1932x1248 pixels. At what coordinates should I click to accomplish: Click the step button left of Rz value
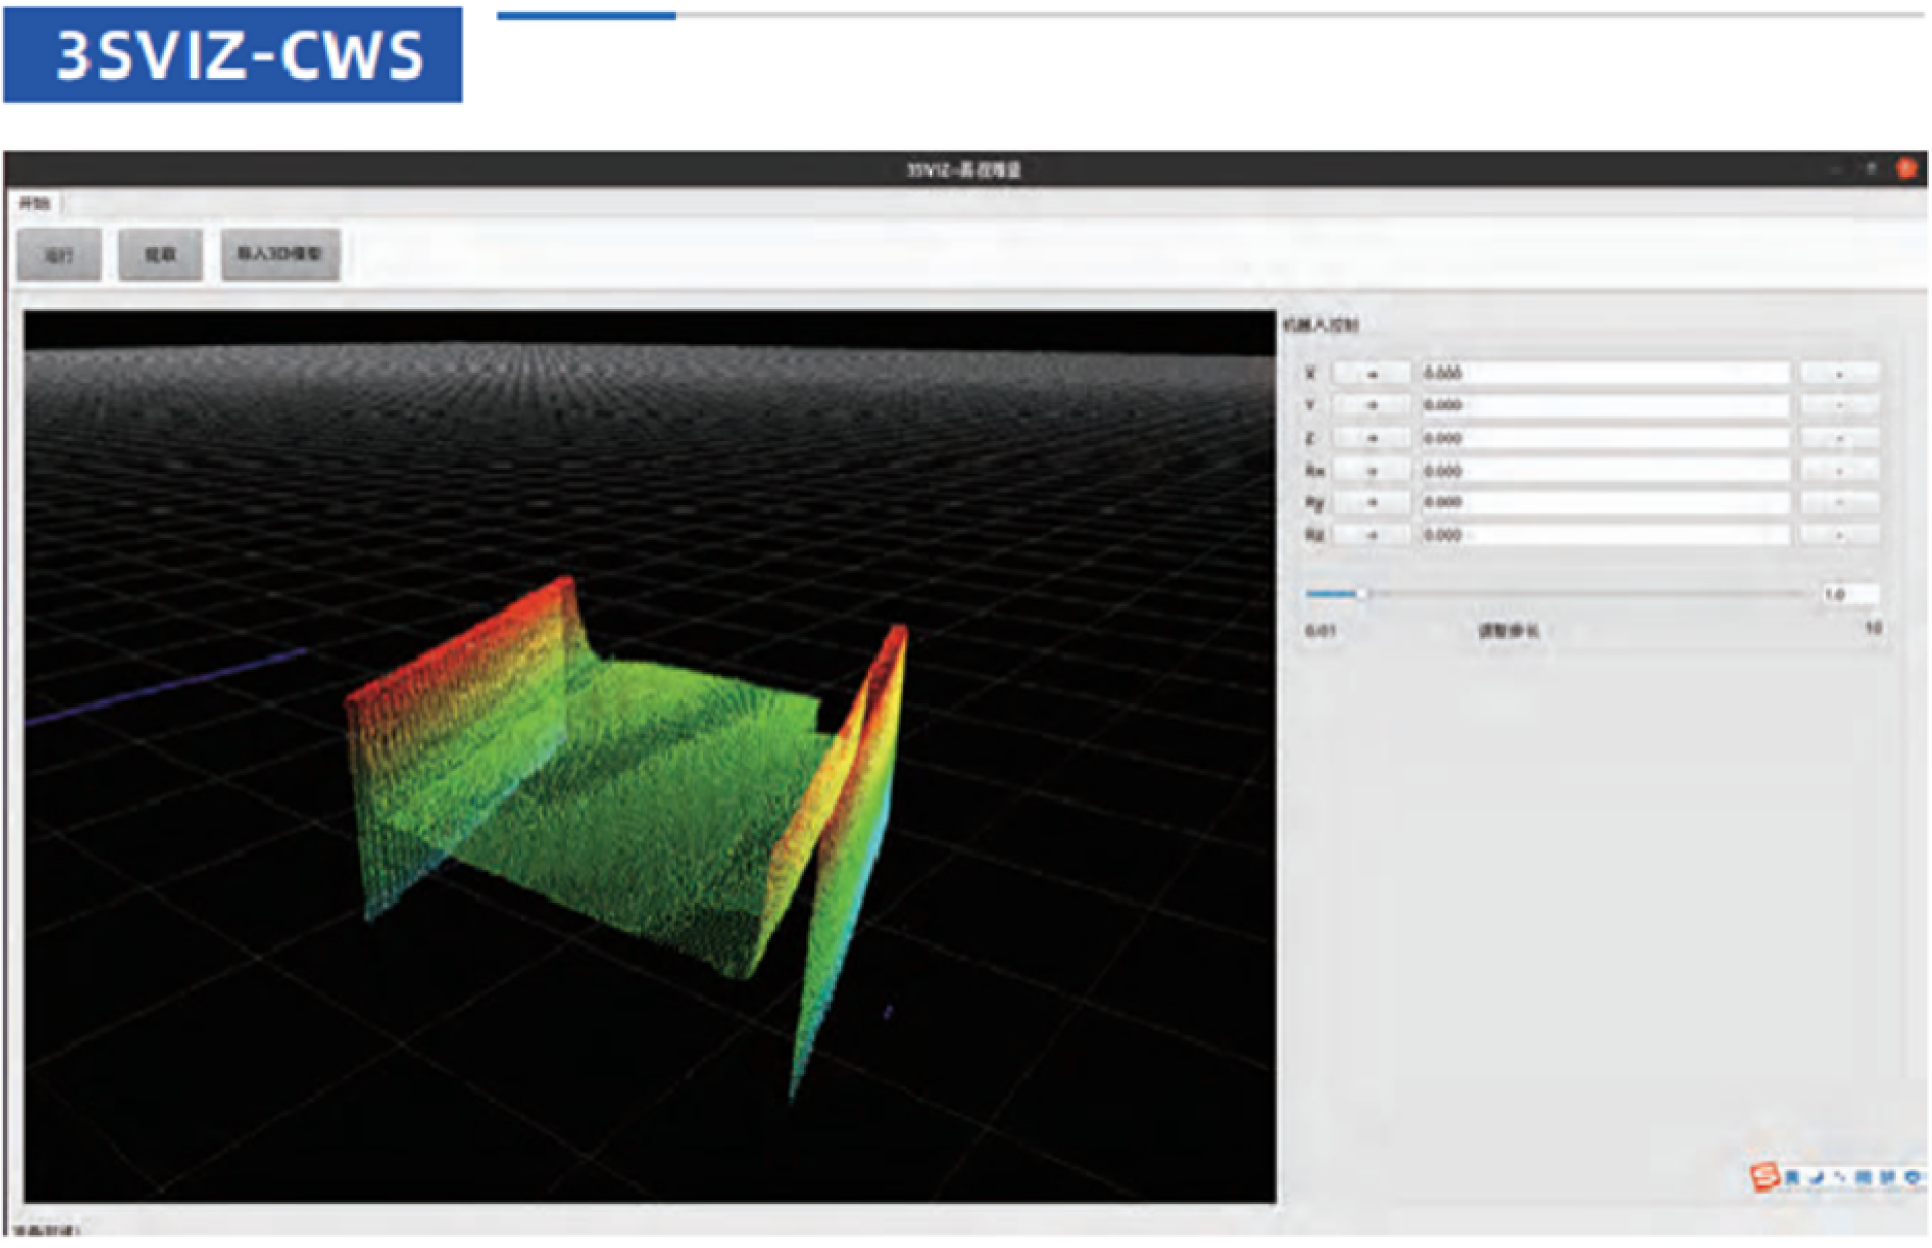point(1371,535)
